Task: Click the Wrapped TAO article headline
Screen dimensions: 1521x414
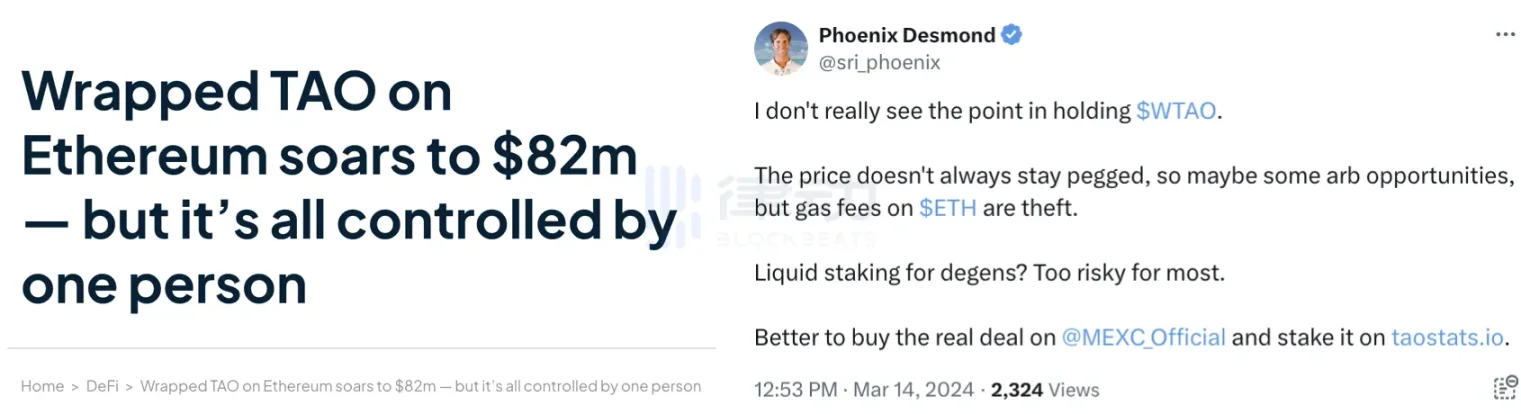Action: click(347, 189)
